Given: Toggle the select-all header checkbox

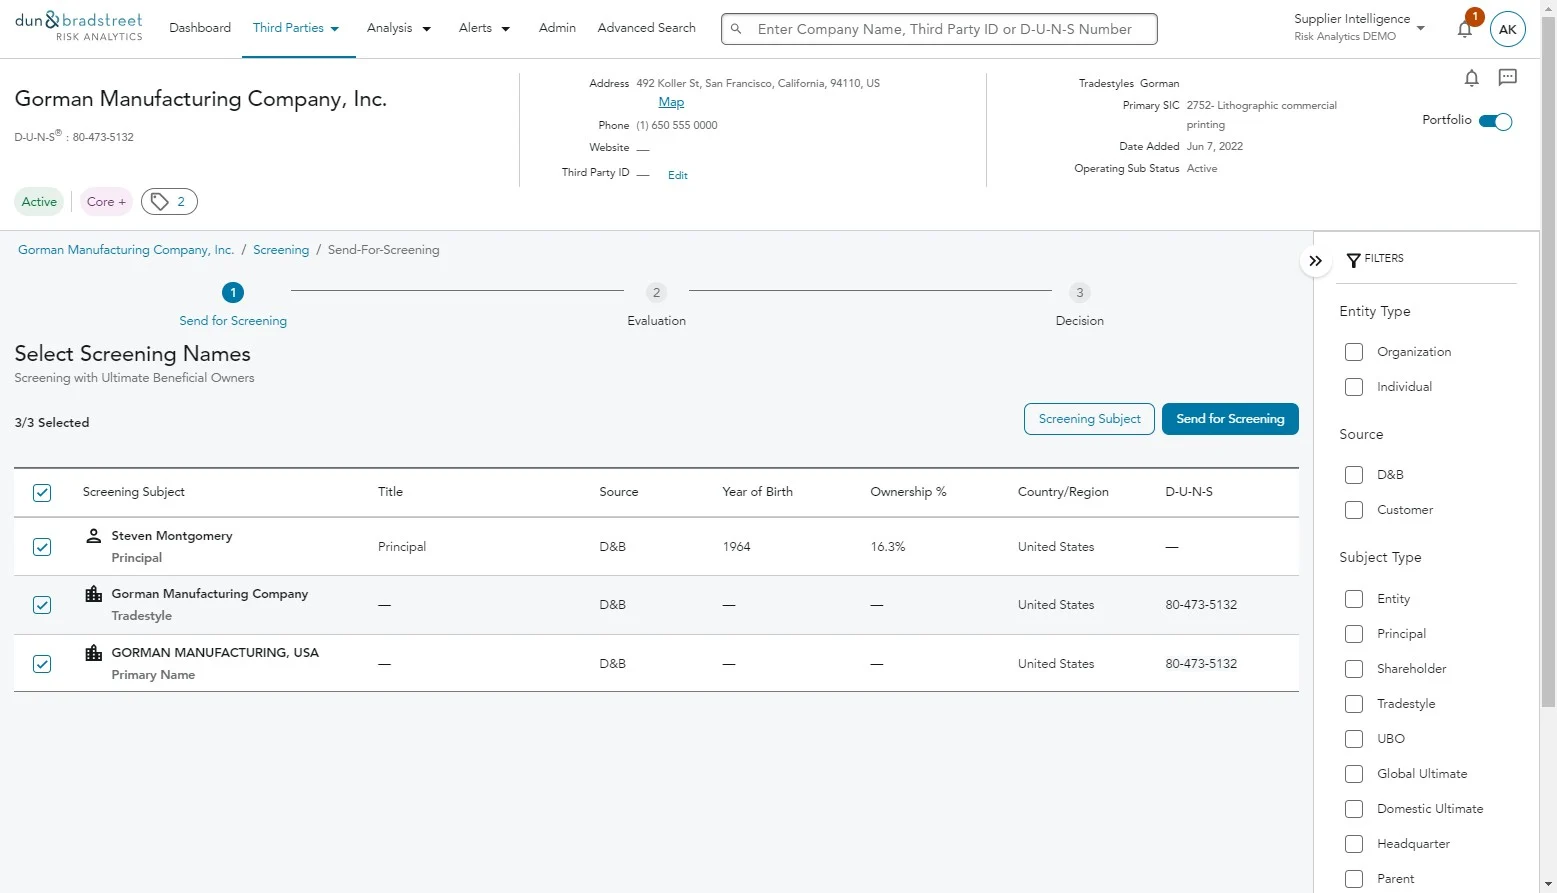Looking at the screenshot, I should tap(42, 493).
